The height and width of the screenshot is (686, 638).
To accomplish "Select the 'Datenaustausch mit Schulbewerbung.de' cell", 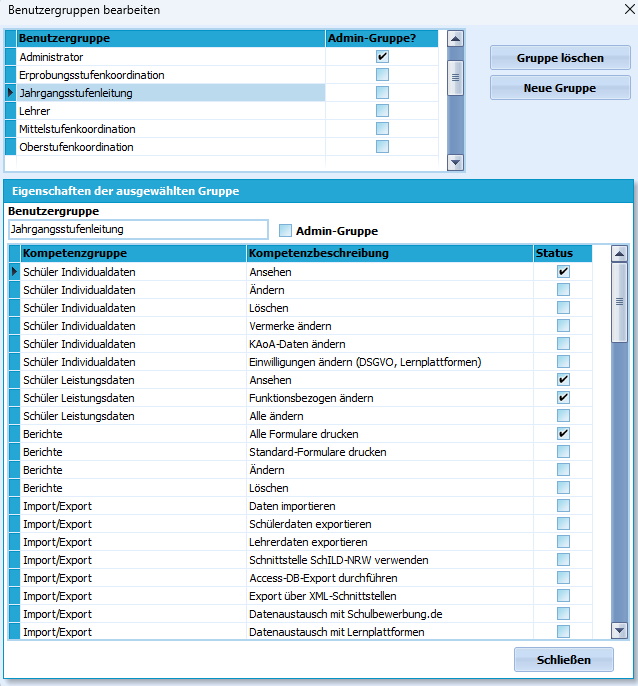I will click(x=390, y=614).
